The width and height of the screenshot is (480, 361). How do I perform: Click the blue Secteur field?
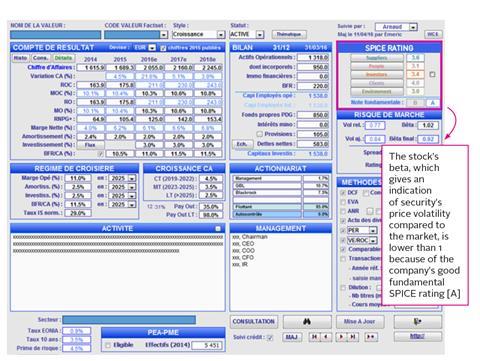(x=129, y=320)
